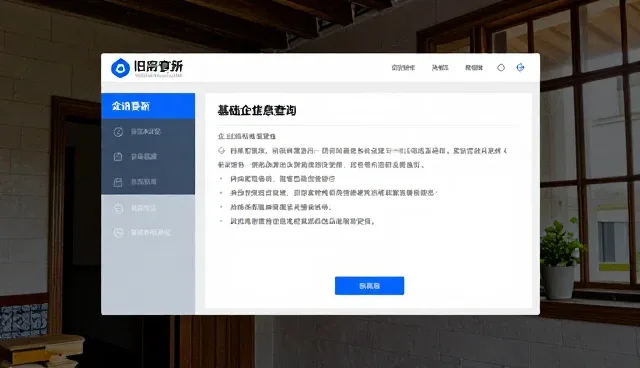
Task: Click the blue exit arrow icon in header
Action: 520,67
